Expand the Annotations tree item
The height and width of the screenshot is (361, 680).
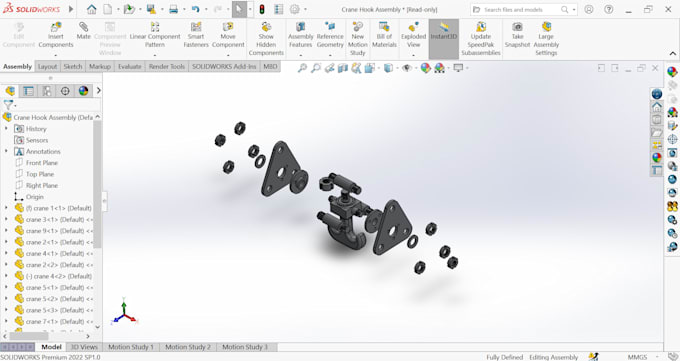click(x=6, y=151)
